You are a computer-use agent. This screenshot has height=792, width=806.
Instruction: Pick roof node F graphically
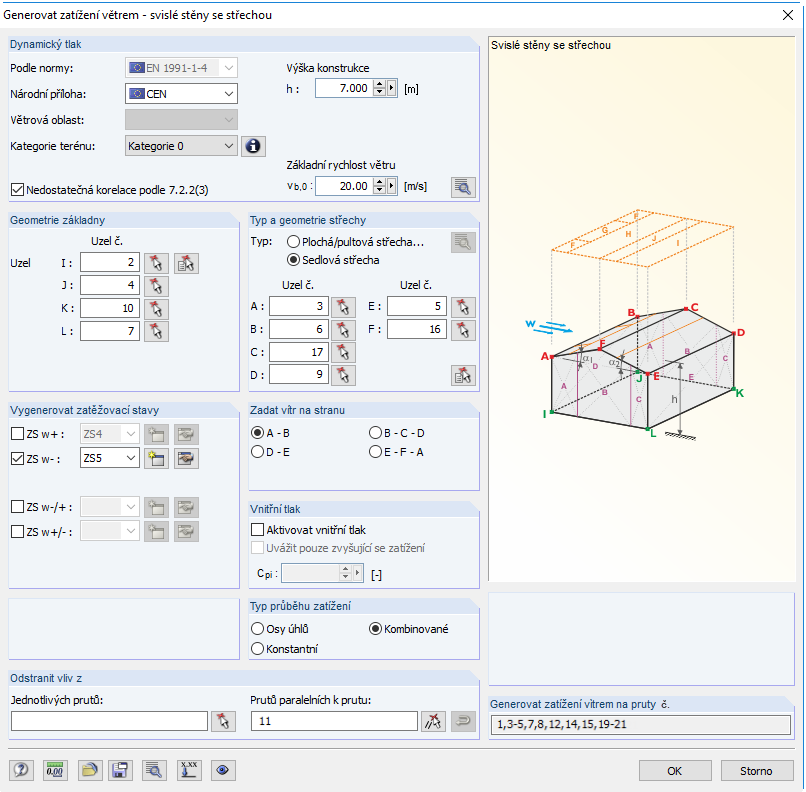[463, 329]
